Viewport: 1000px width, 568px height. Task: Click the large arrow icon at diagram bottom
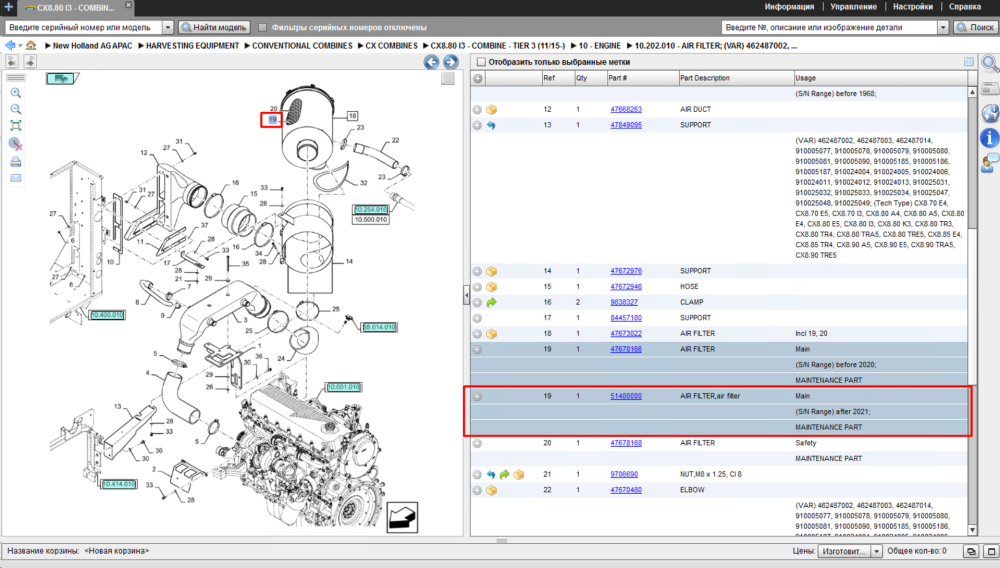(402, 517)
